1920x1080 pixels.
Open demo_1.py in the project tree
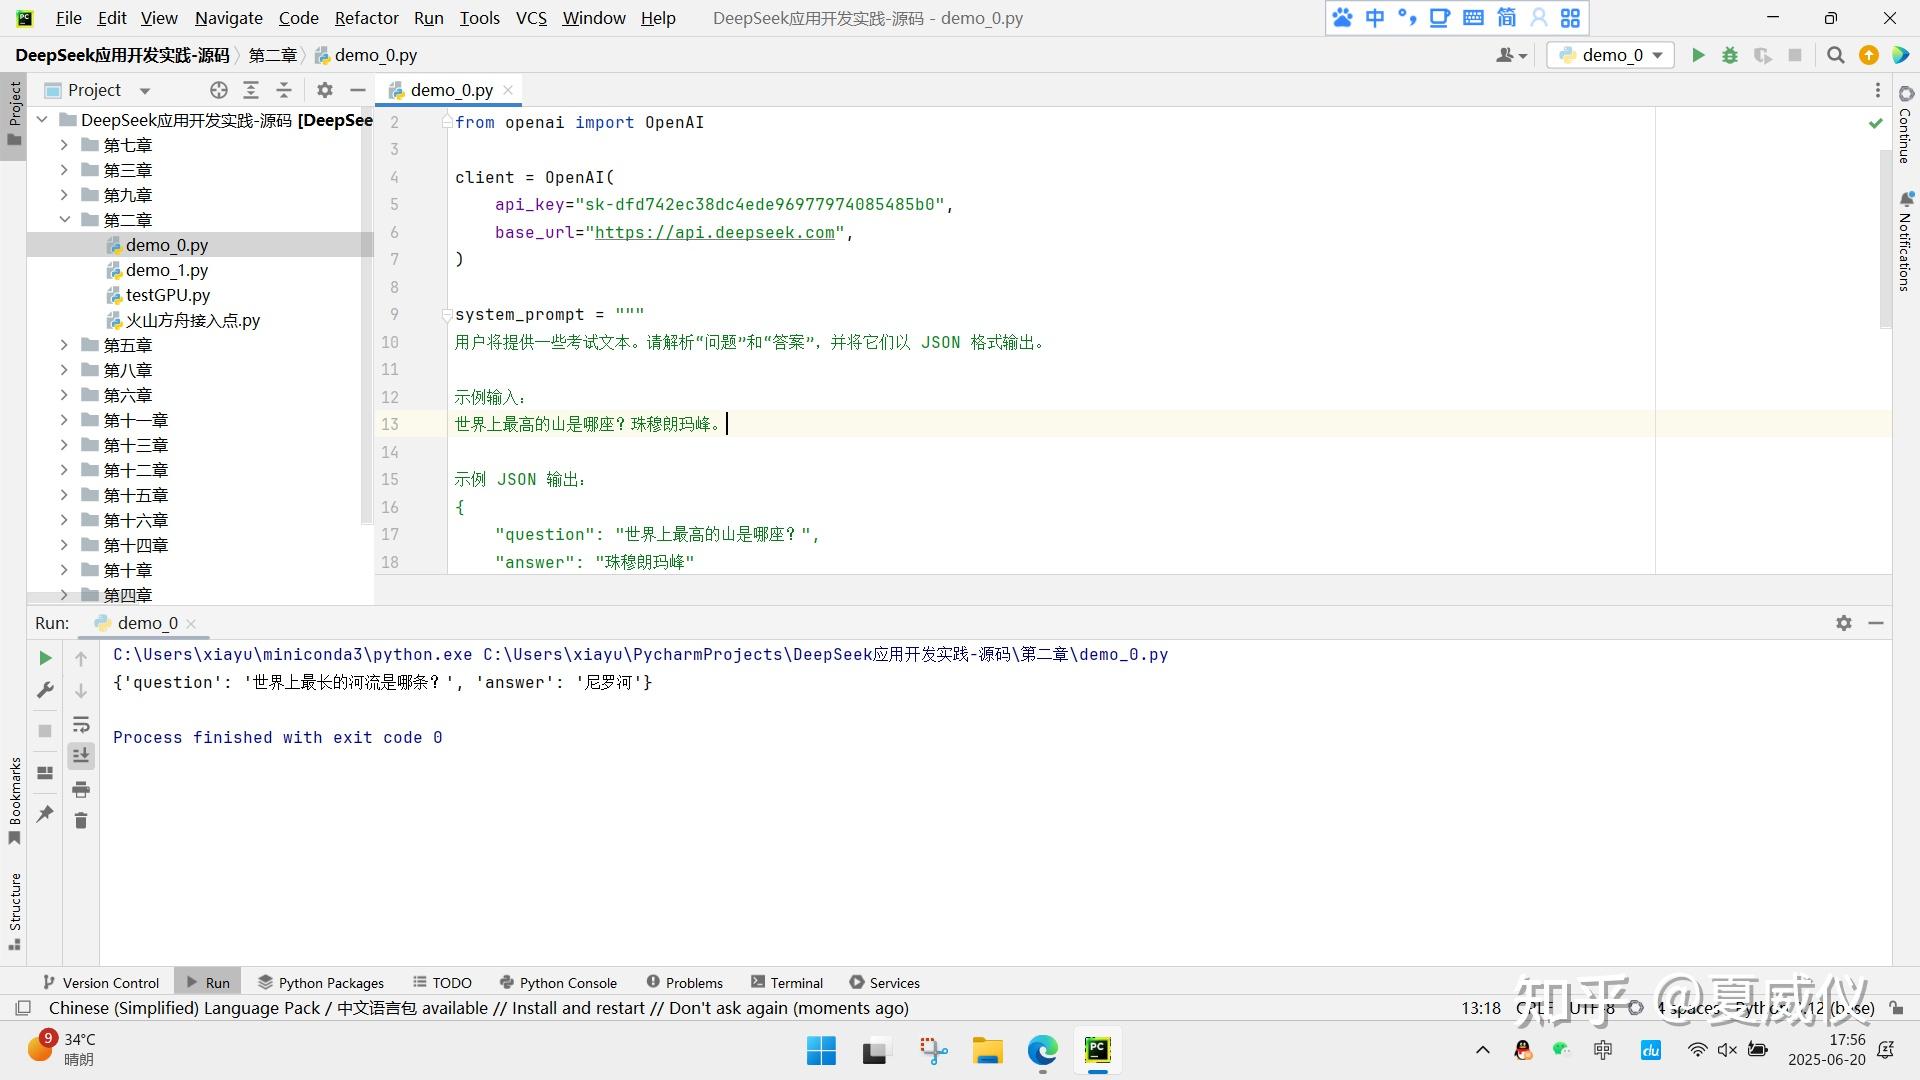point(166,270)
